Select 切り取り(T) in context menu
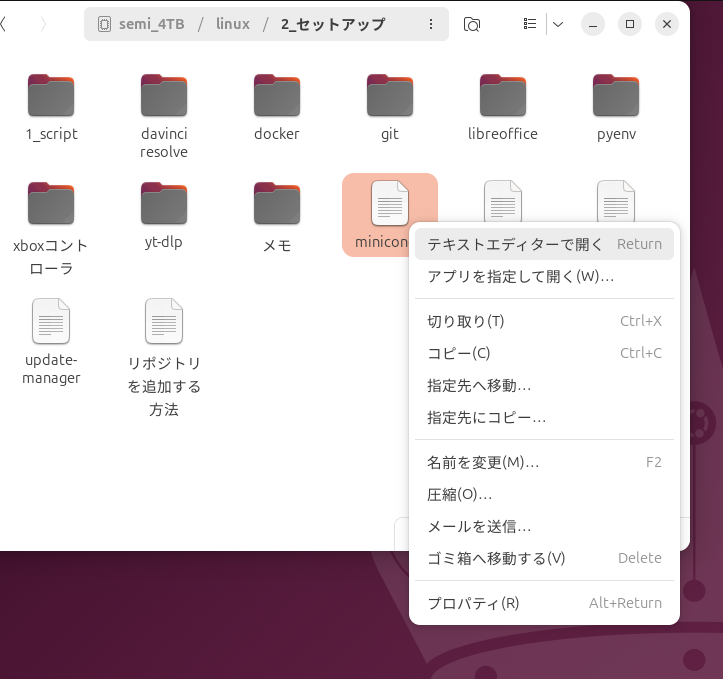The width and height of the screenshot is (723, 679). click(544, 321)
